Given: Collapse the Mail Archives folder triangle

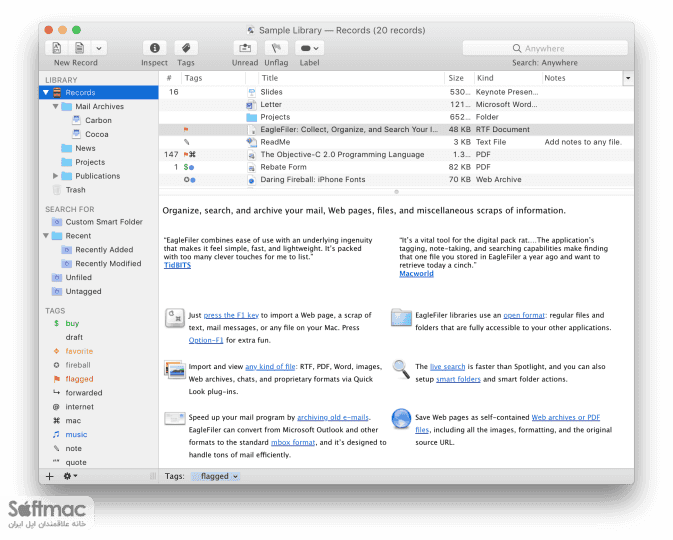Looking at the screenshot, I should click(x=55, y=106).
